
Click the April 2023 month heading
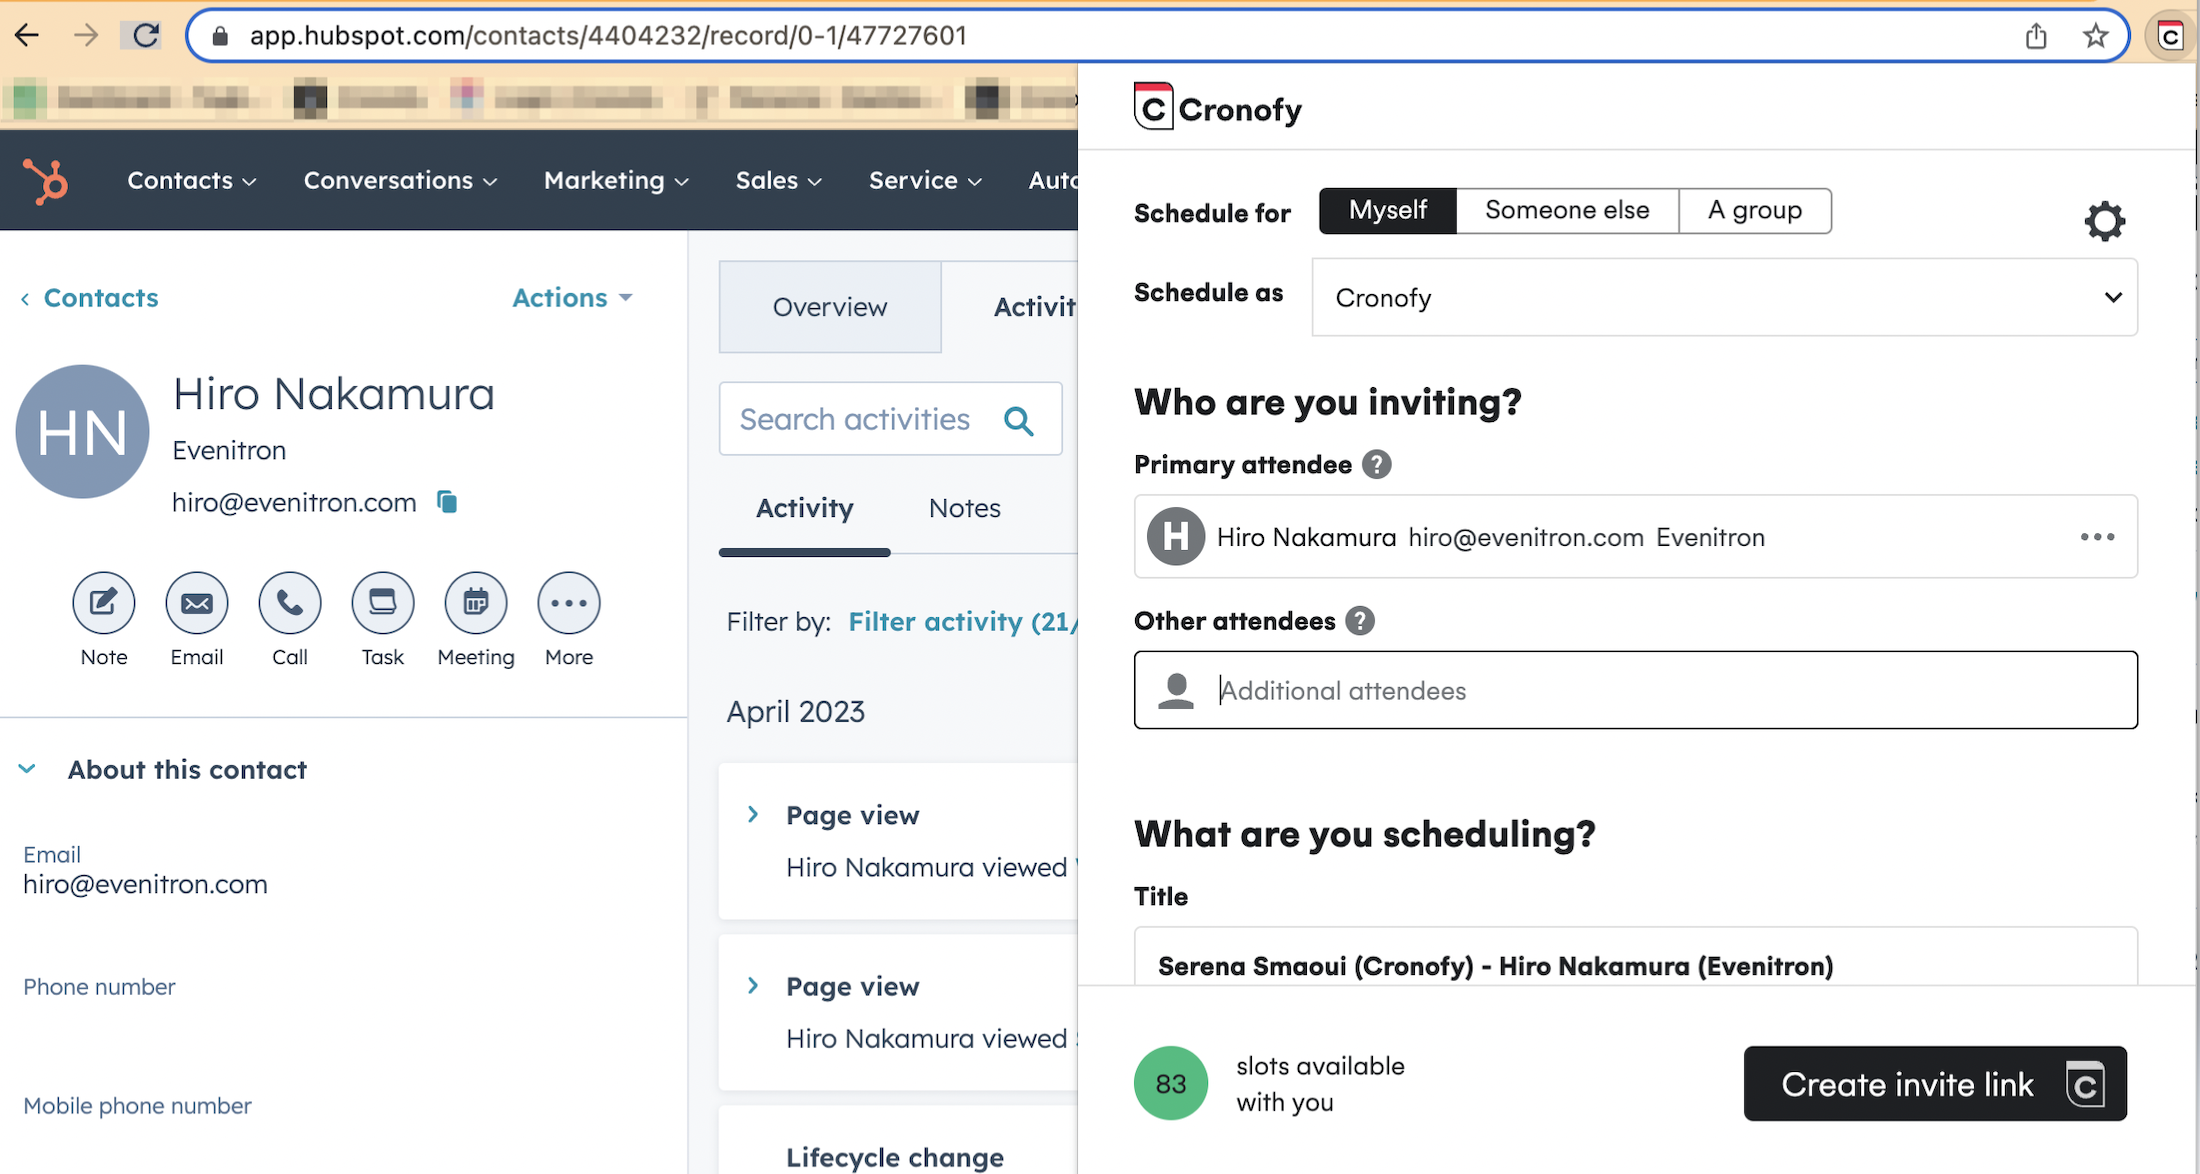pos(796,712)
